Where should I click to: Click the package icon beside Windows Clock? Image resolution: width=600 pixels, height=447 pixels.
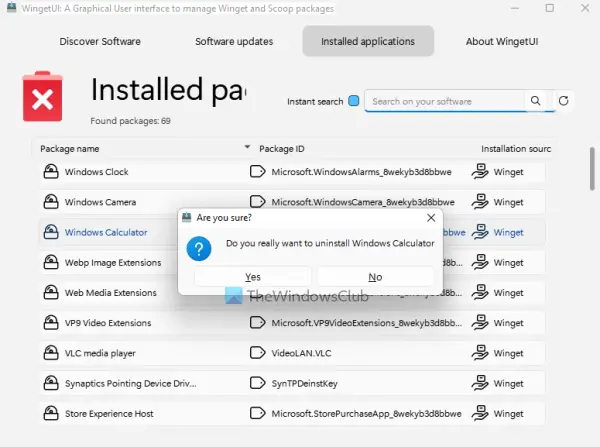tap(51, 171)
